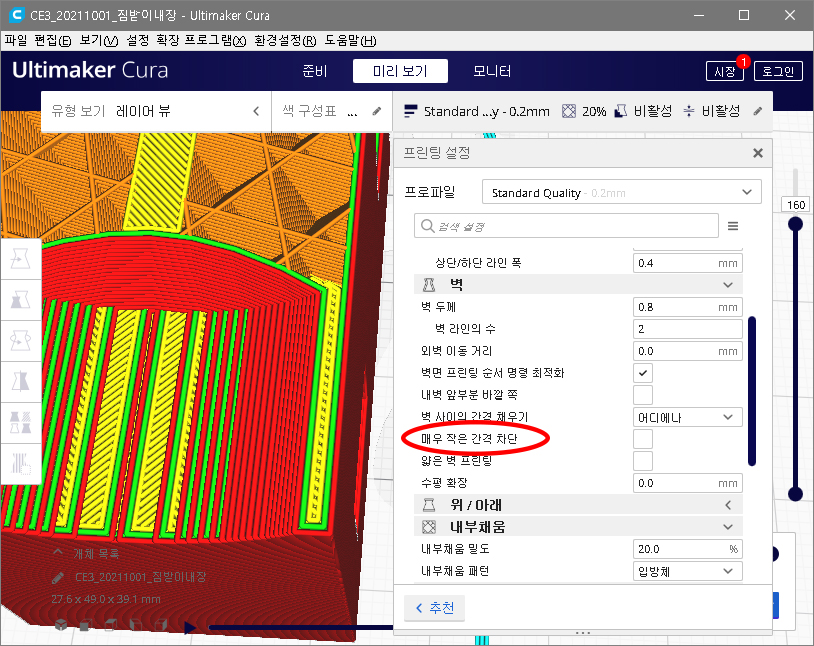Open 벽 사이의 간격 채우기 dropdown
Image resolution: width=814 pixels, height=646 pixels.
687,417
